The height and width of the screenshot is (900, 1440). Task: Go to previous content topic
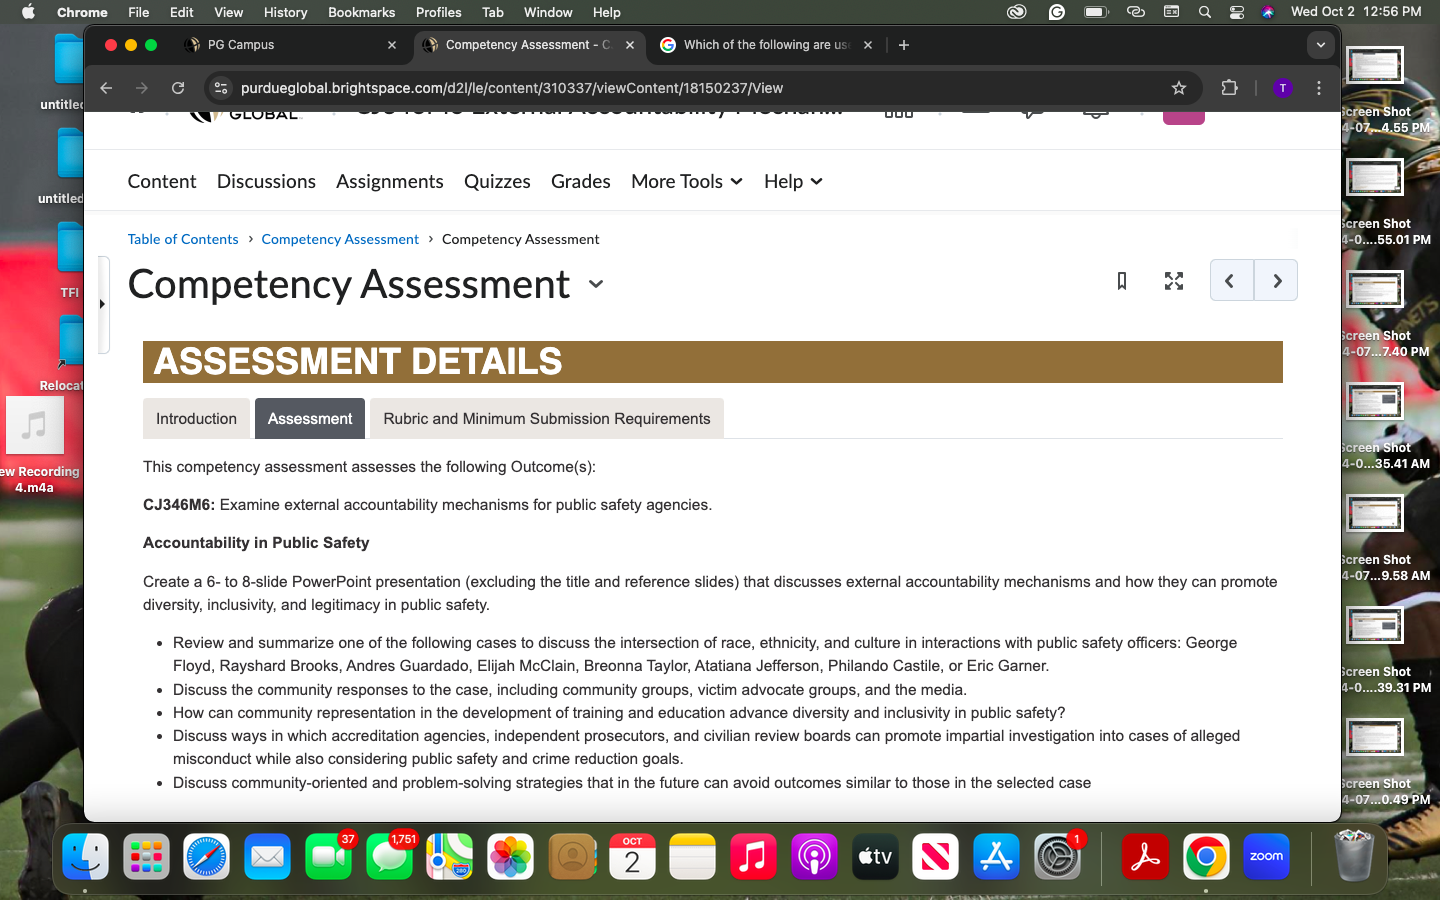[1231, 281]
